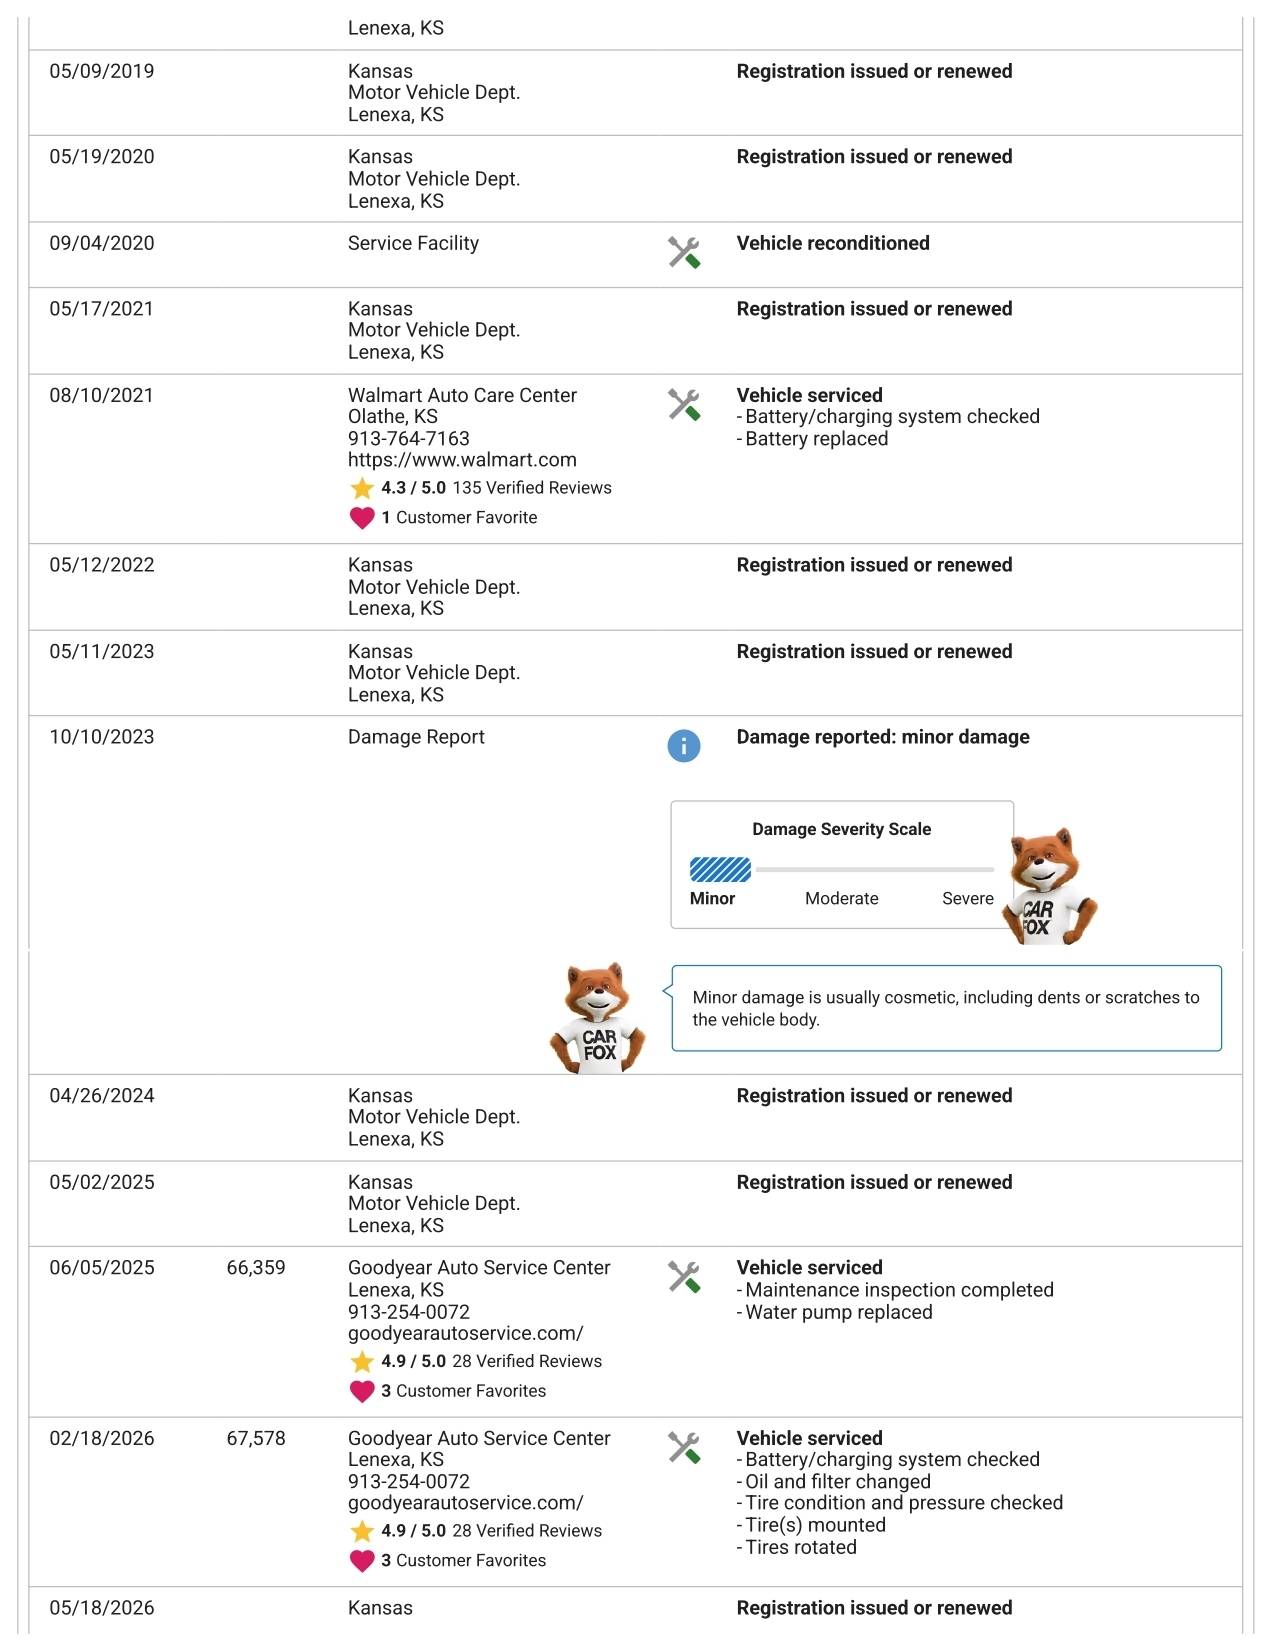Click Goodyear phone number in 02/18/2026 entry

[409, 1481]
